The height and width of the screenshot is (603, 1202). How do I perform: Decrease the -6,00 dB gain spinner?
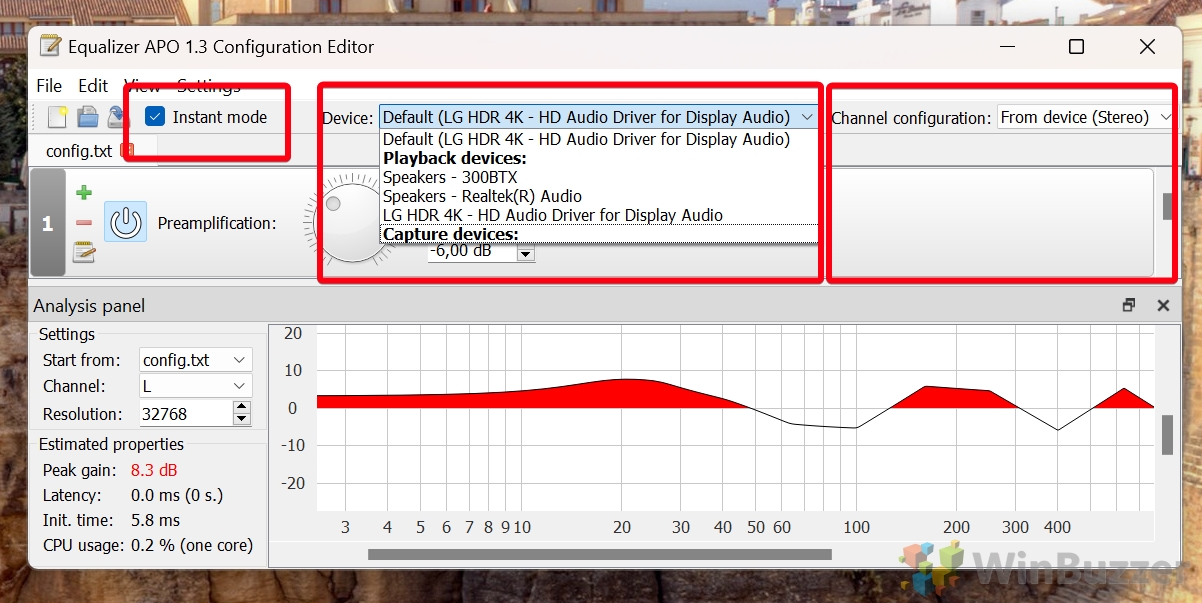pos(525,256)
